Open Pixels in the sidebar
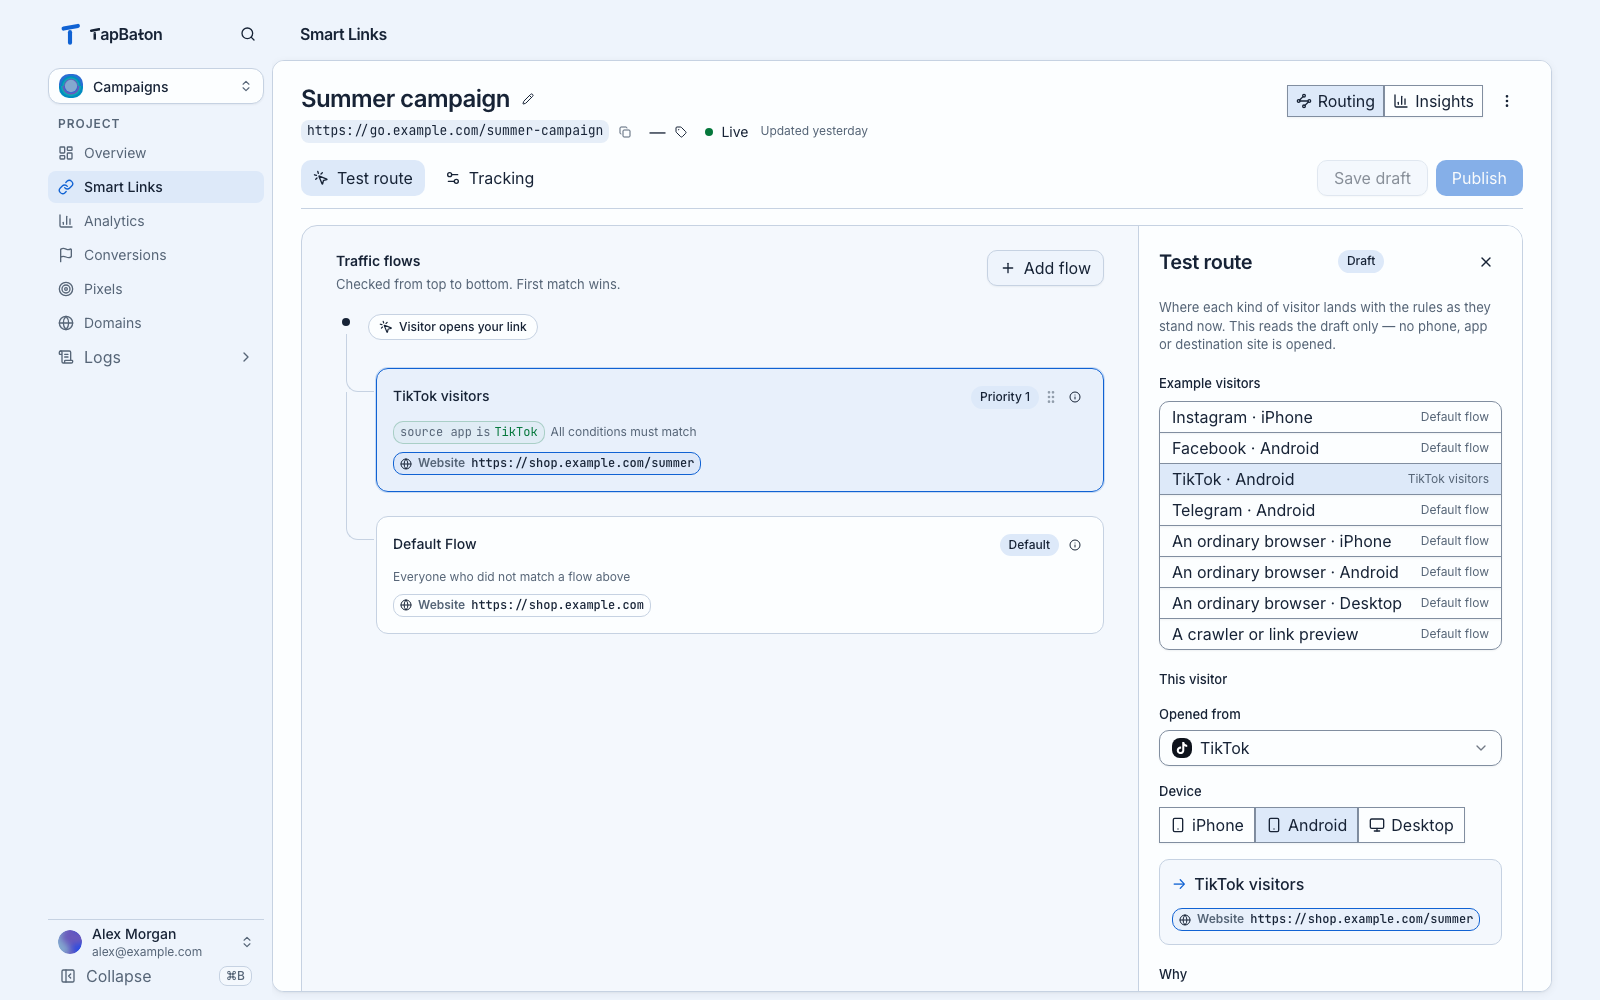The width and height of the screenshot is (1600, 1000). (x=156, y=289)
